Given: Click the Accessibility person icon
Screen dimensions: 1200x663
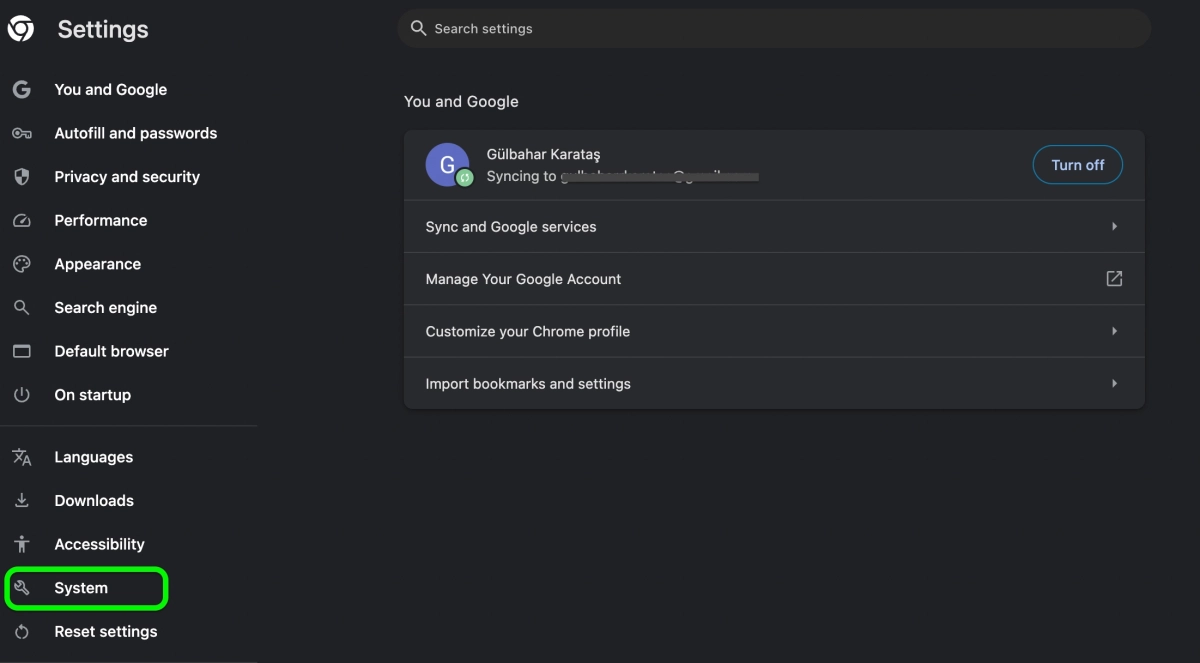Looking at the screenshot, I should [21, 543].
